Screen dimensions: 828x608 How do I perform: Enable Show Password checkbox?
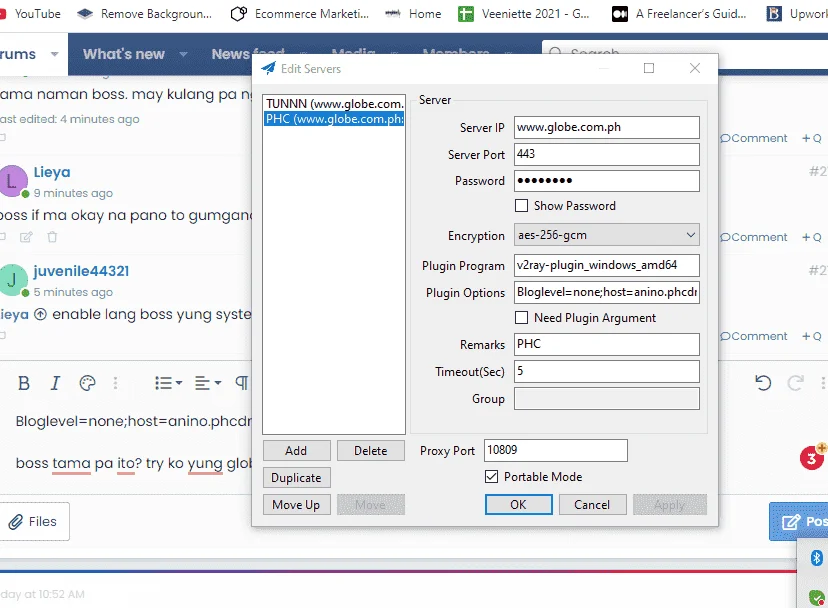521,205
